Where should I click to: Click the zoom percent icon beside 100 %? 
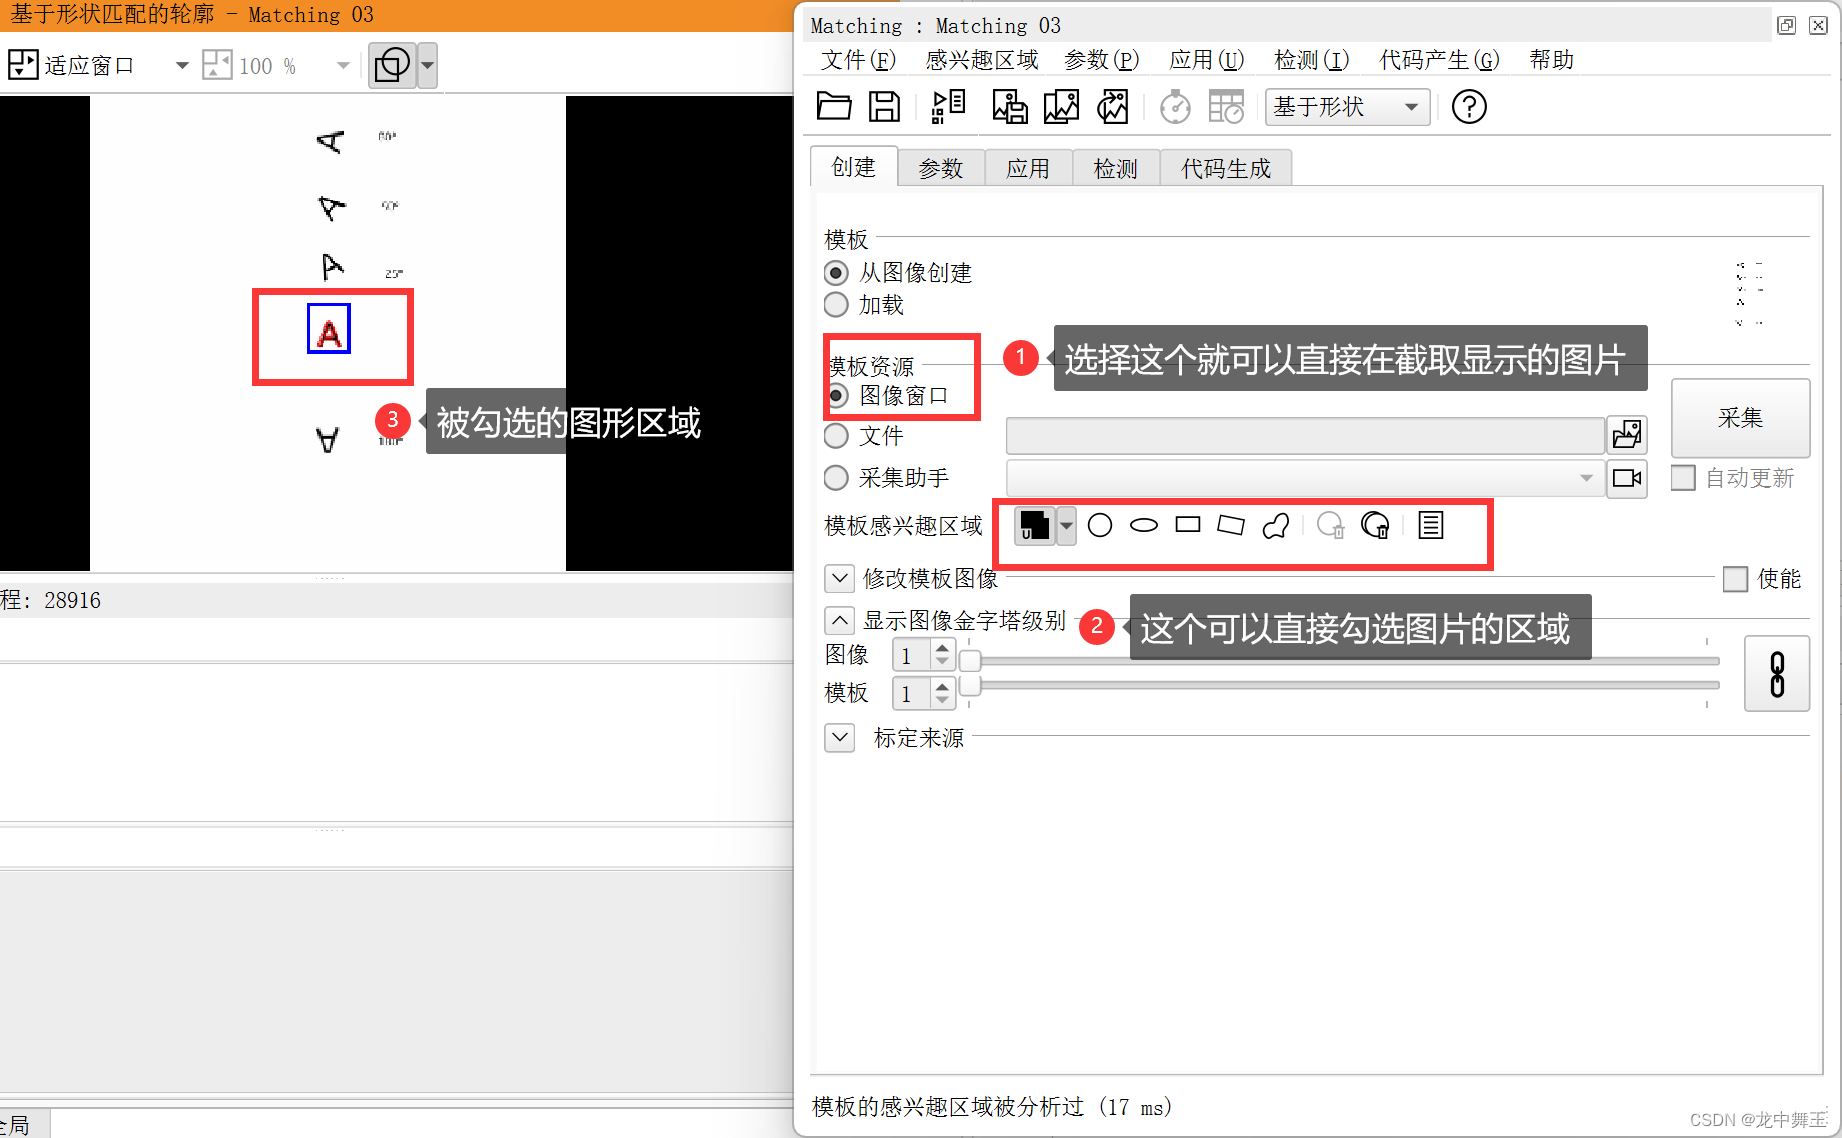[217, 66]
